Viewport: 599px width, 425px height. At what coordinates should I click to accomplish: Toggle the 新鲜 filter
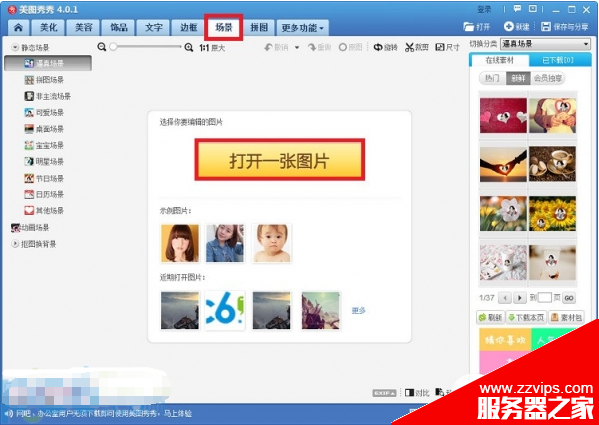[x=518, y=78]
